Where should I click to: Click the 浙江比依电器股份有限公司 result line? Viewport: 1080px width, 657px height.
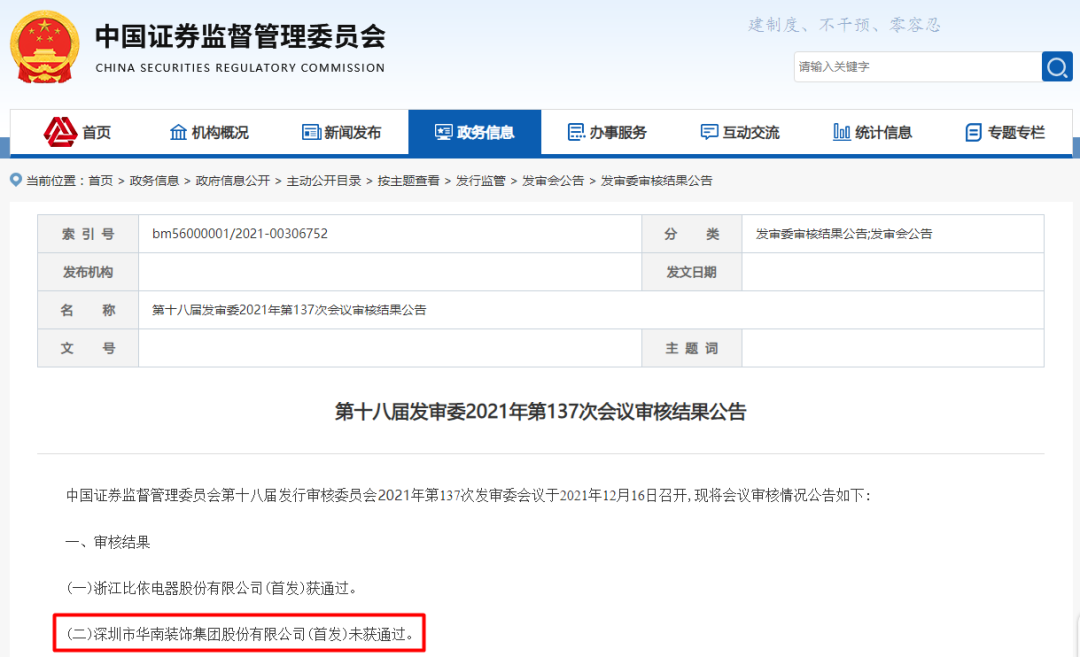pyautogui.click(x=211, y=588)
